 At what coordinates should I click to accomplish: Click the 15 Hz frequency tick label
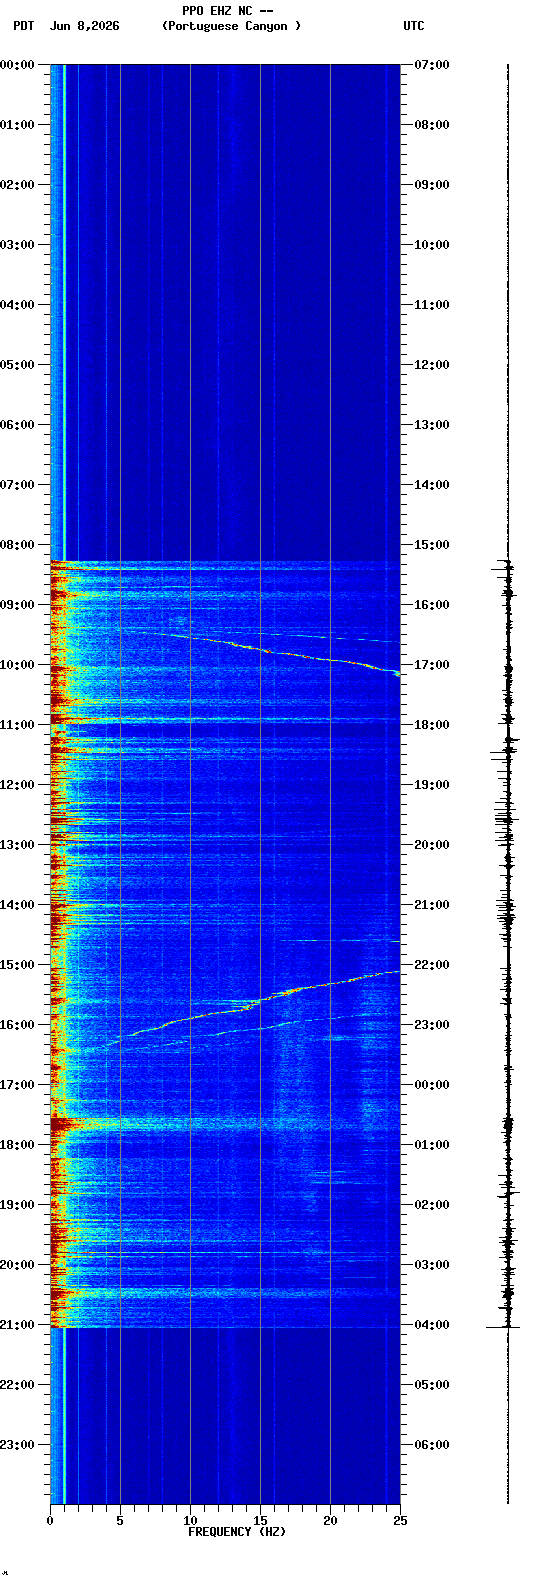pos(260,1521)
